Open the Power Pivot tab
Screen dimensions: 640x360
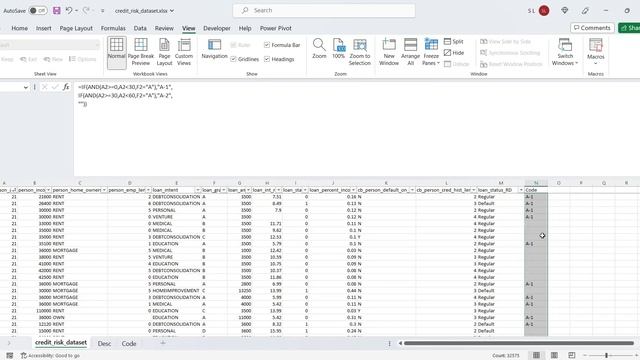[276, 28]
